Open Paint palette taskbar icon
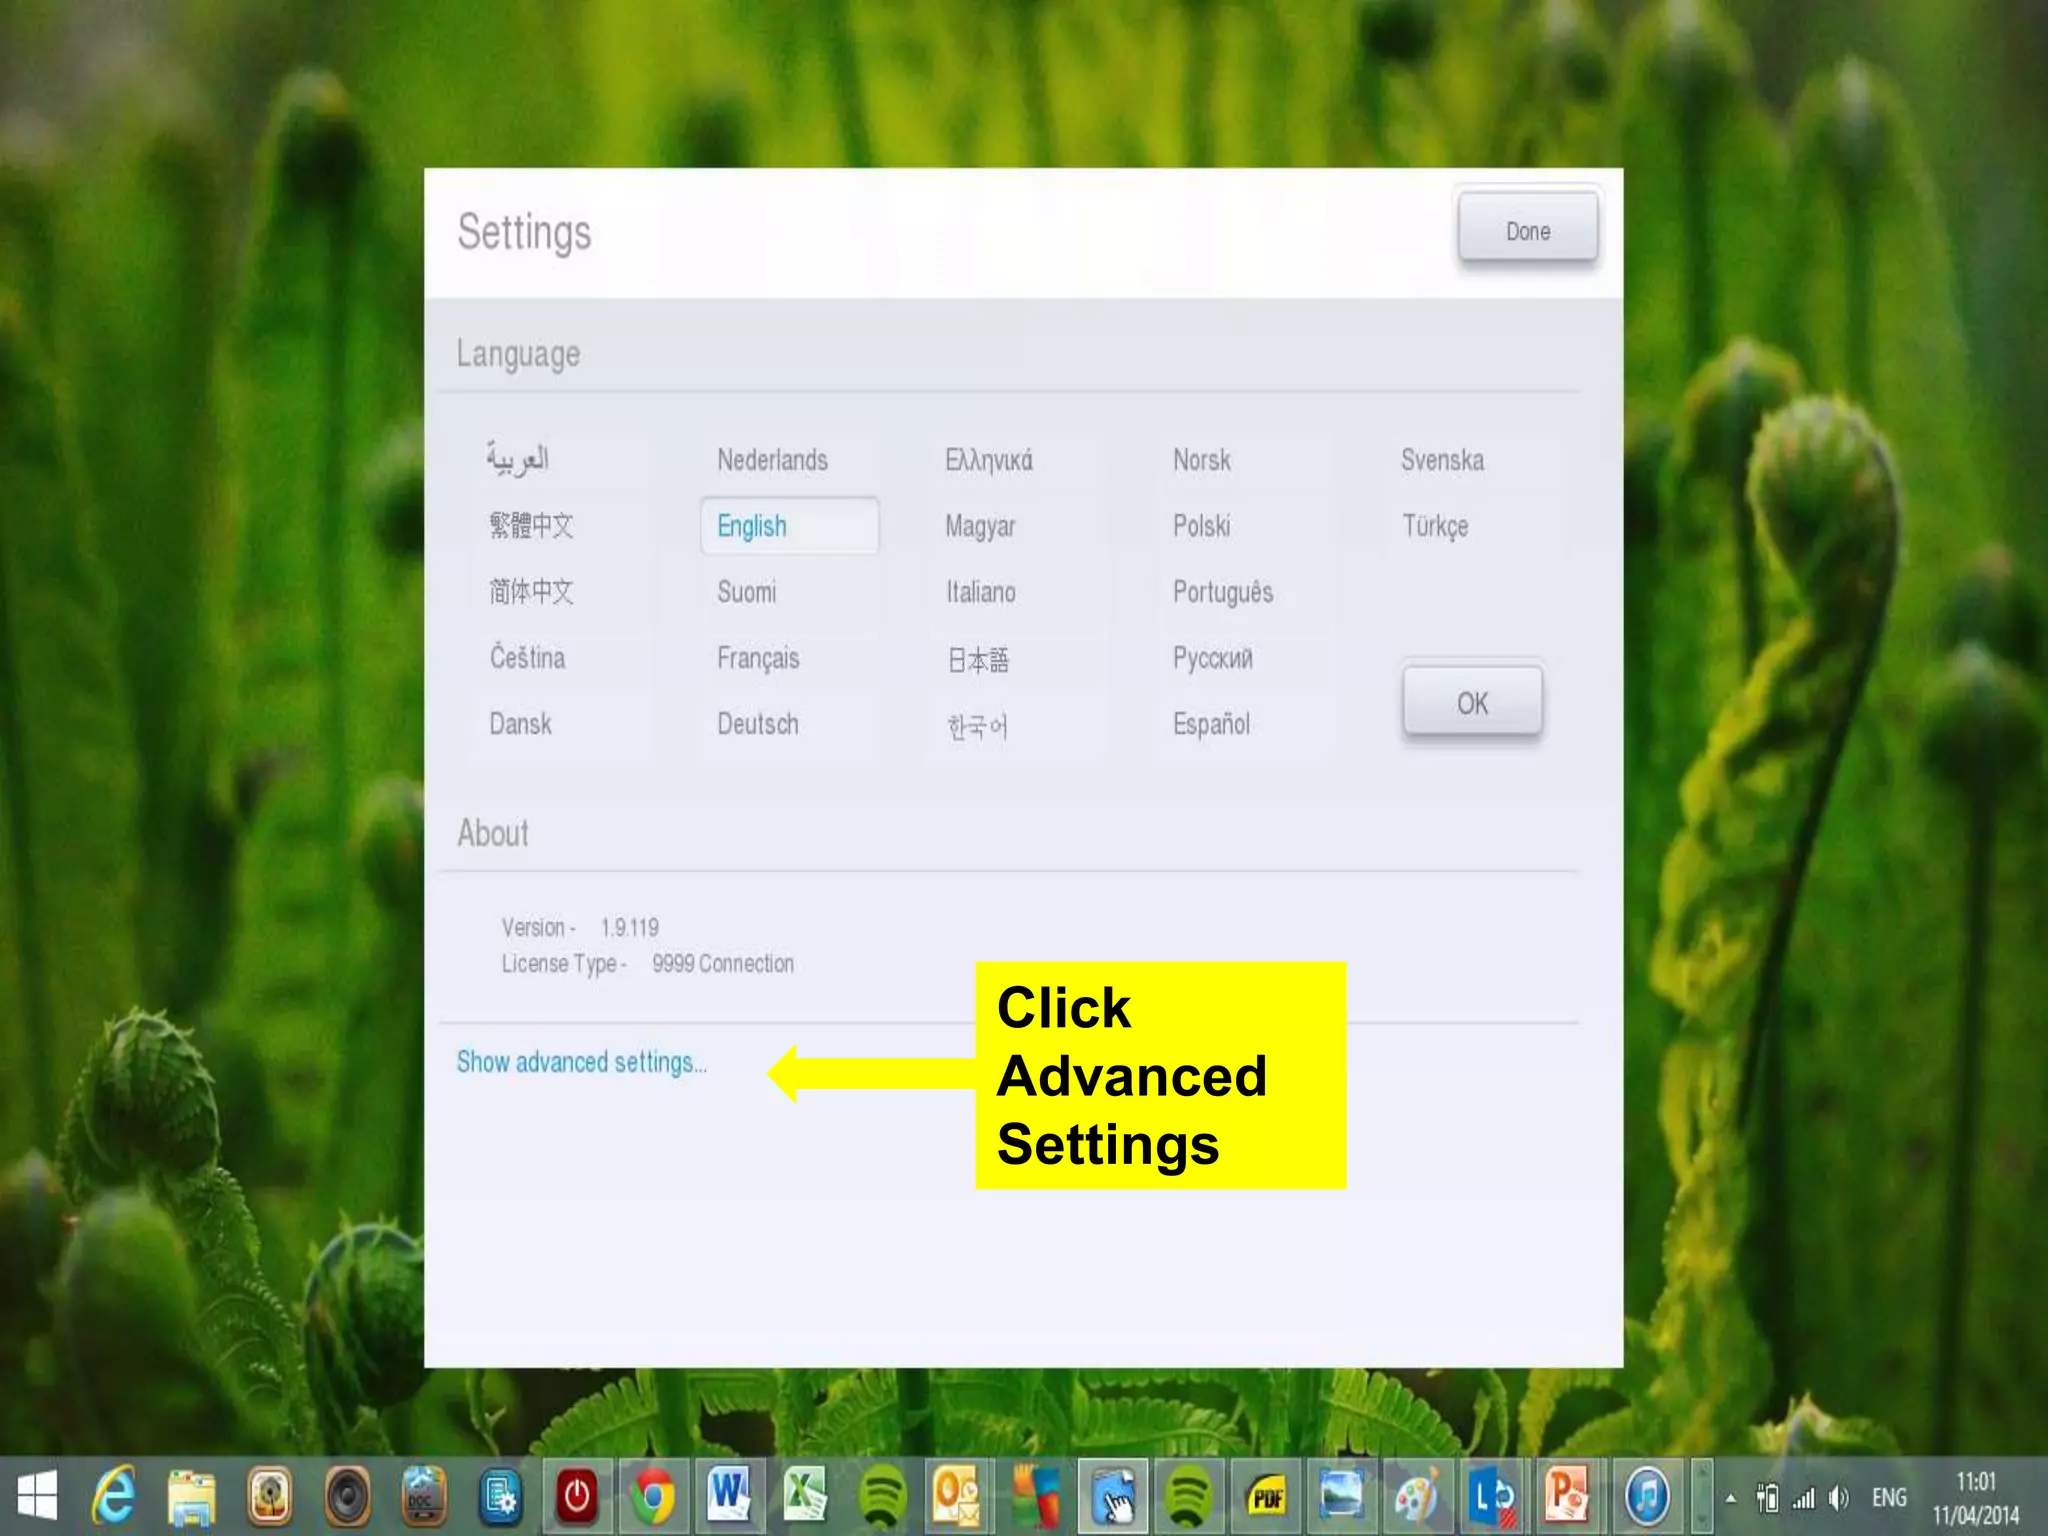Screen dimensions: 2048x1536 point(1417,1497)
